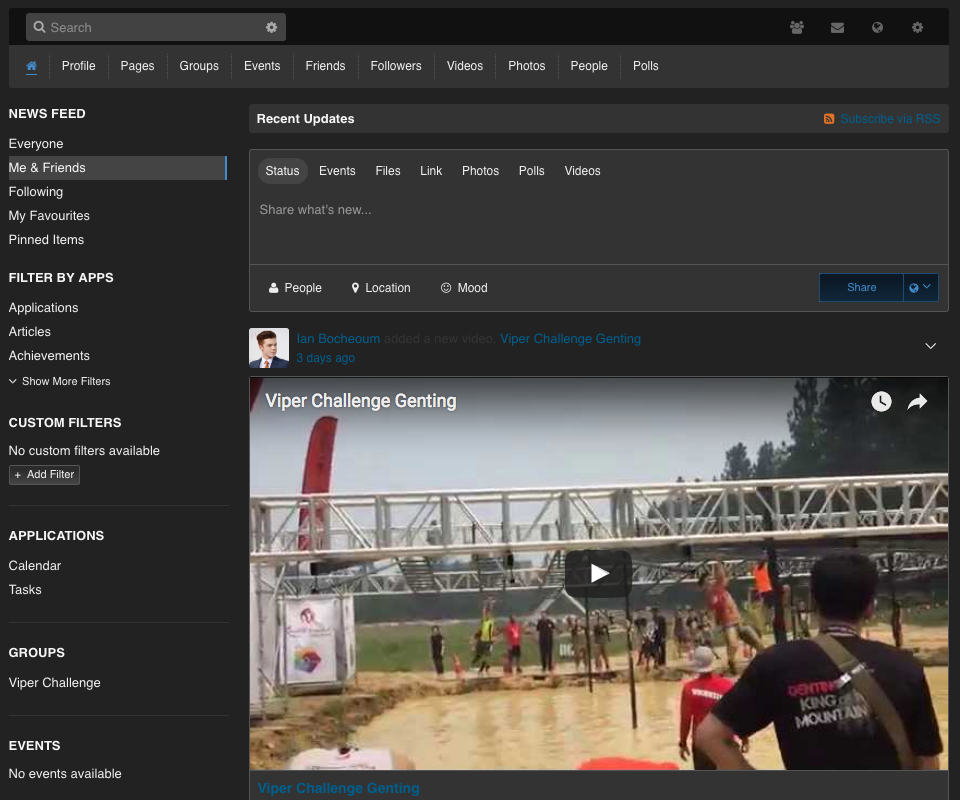Click the gear icon inside the search box

coord(271,27)
